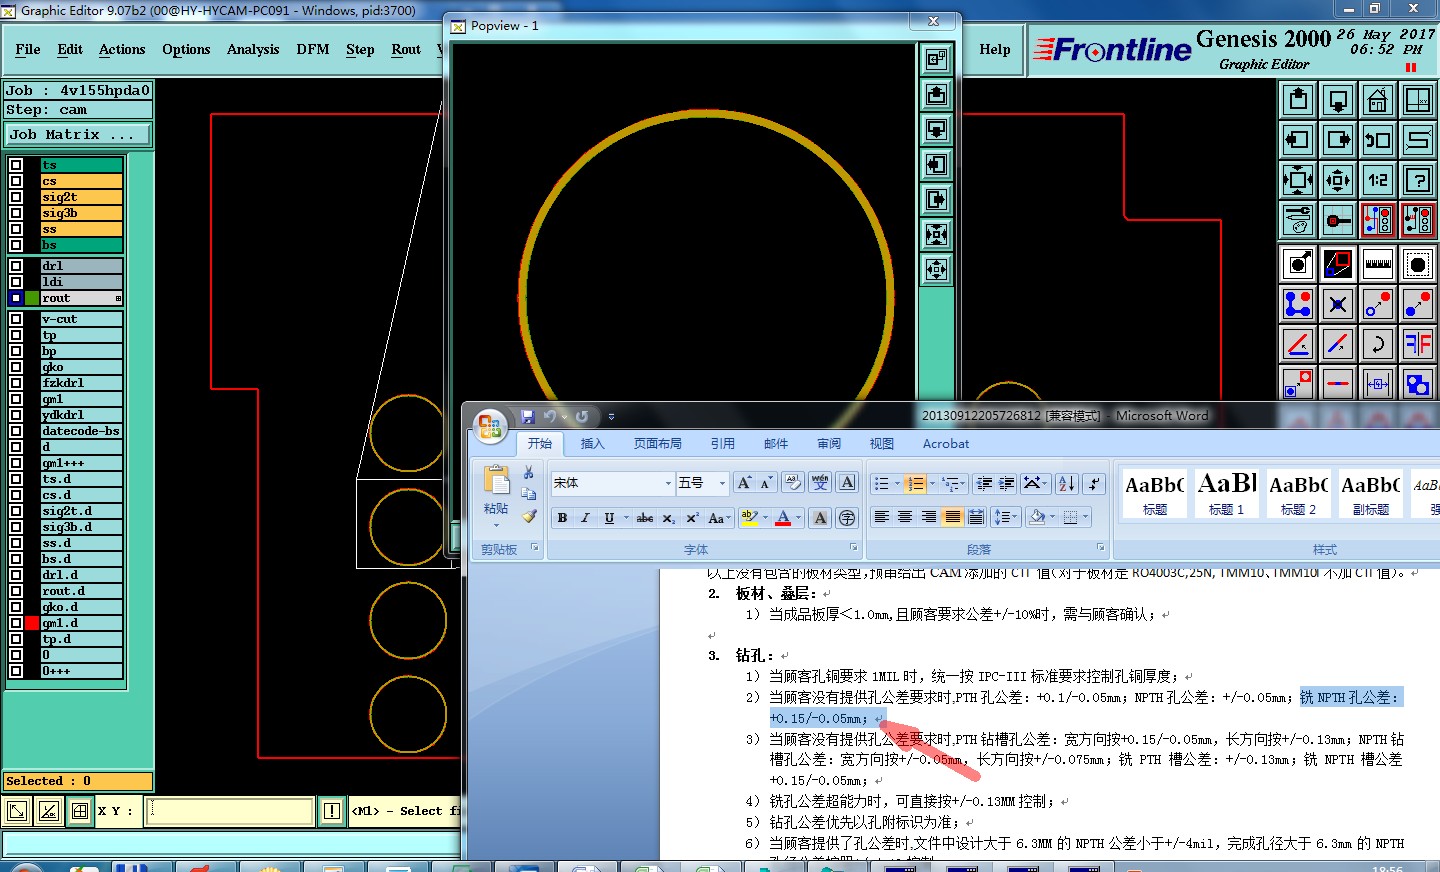Open the line spacing dropdown
Viewport: 1440px width, 872px height.
(1007, 517)
